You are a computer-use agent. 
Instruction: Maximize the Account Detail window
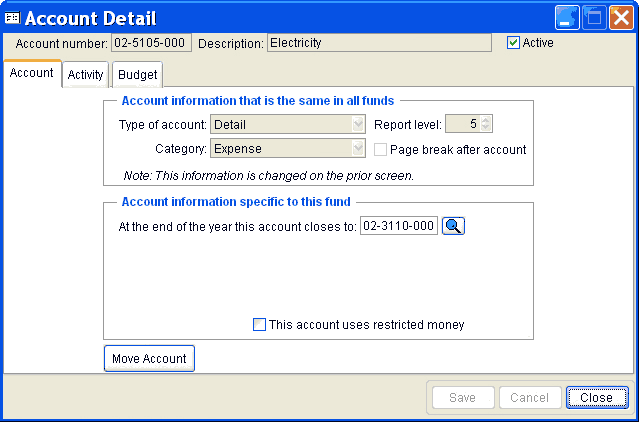pos(594,18)
